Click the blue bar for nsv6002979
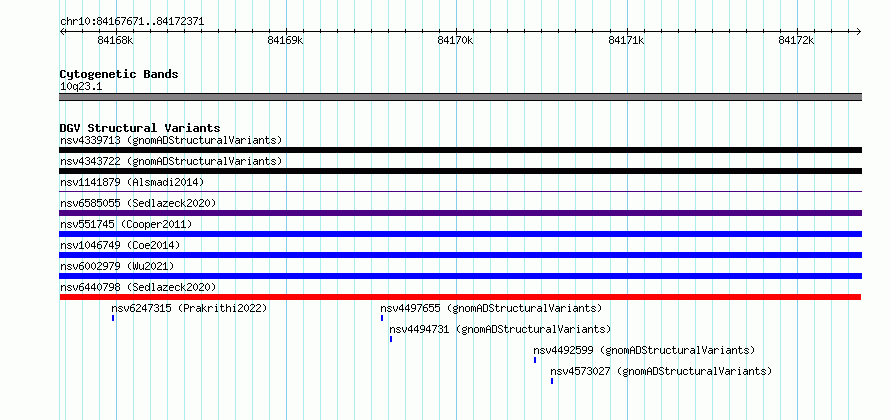The width and height of the screenshot is (890, 420). point(460,276)
